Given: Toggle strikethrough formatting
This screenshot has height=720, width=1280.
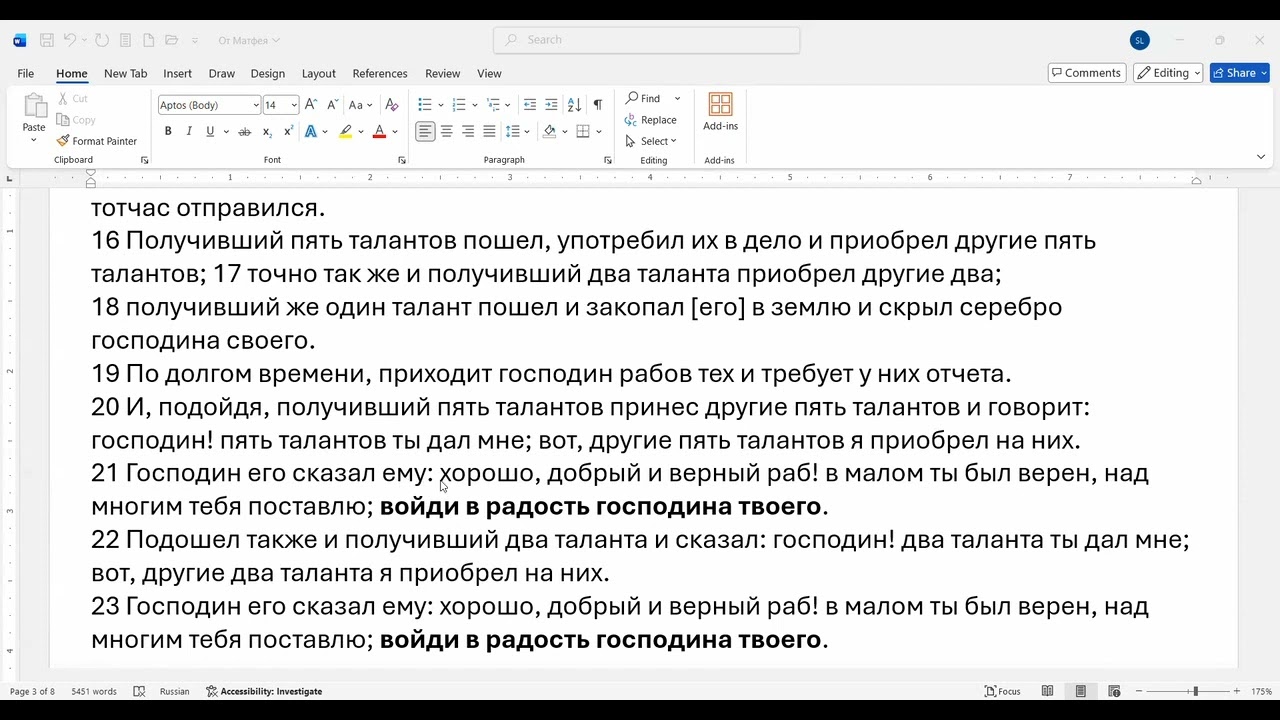Looking at the screenshot, I should (245, 131).
